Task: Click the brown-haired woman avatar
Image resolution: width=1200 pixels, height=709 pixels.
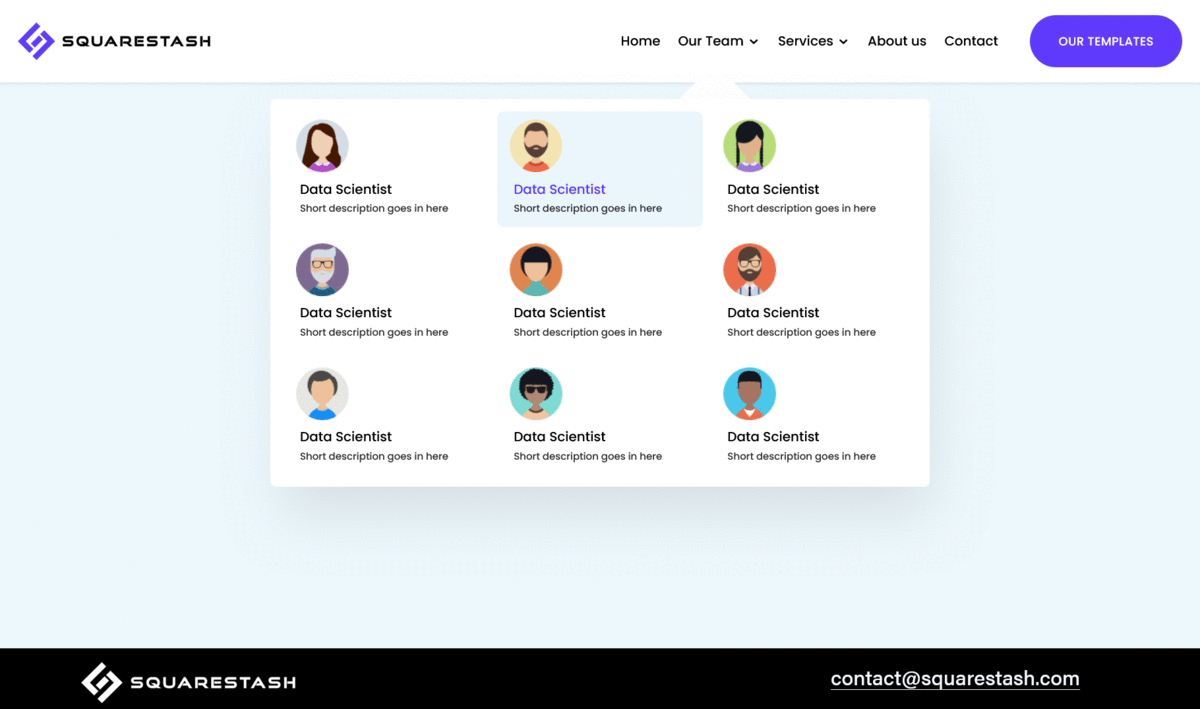Action: point(322,146)
